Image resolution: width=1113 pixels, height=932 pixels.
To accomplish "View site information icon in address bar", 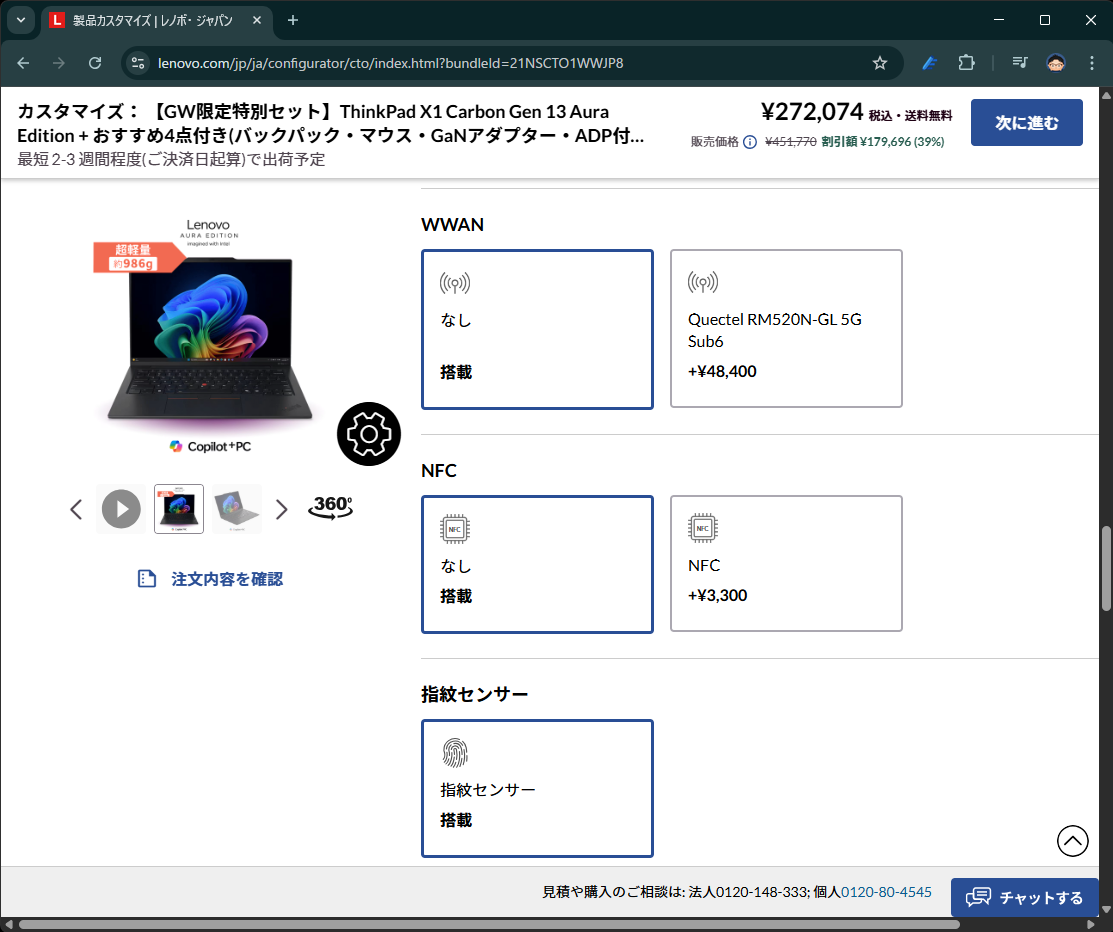I will [x=138, y=63].
